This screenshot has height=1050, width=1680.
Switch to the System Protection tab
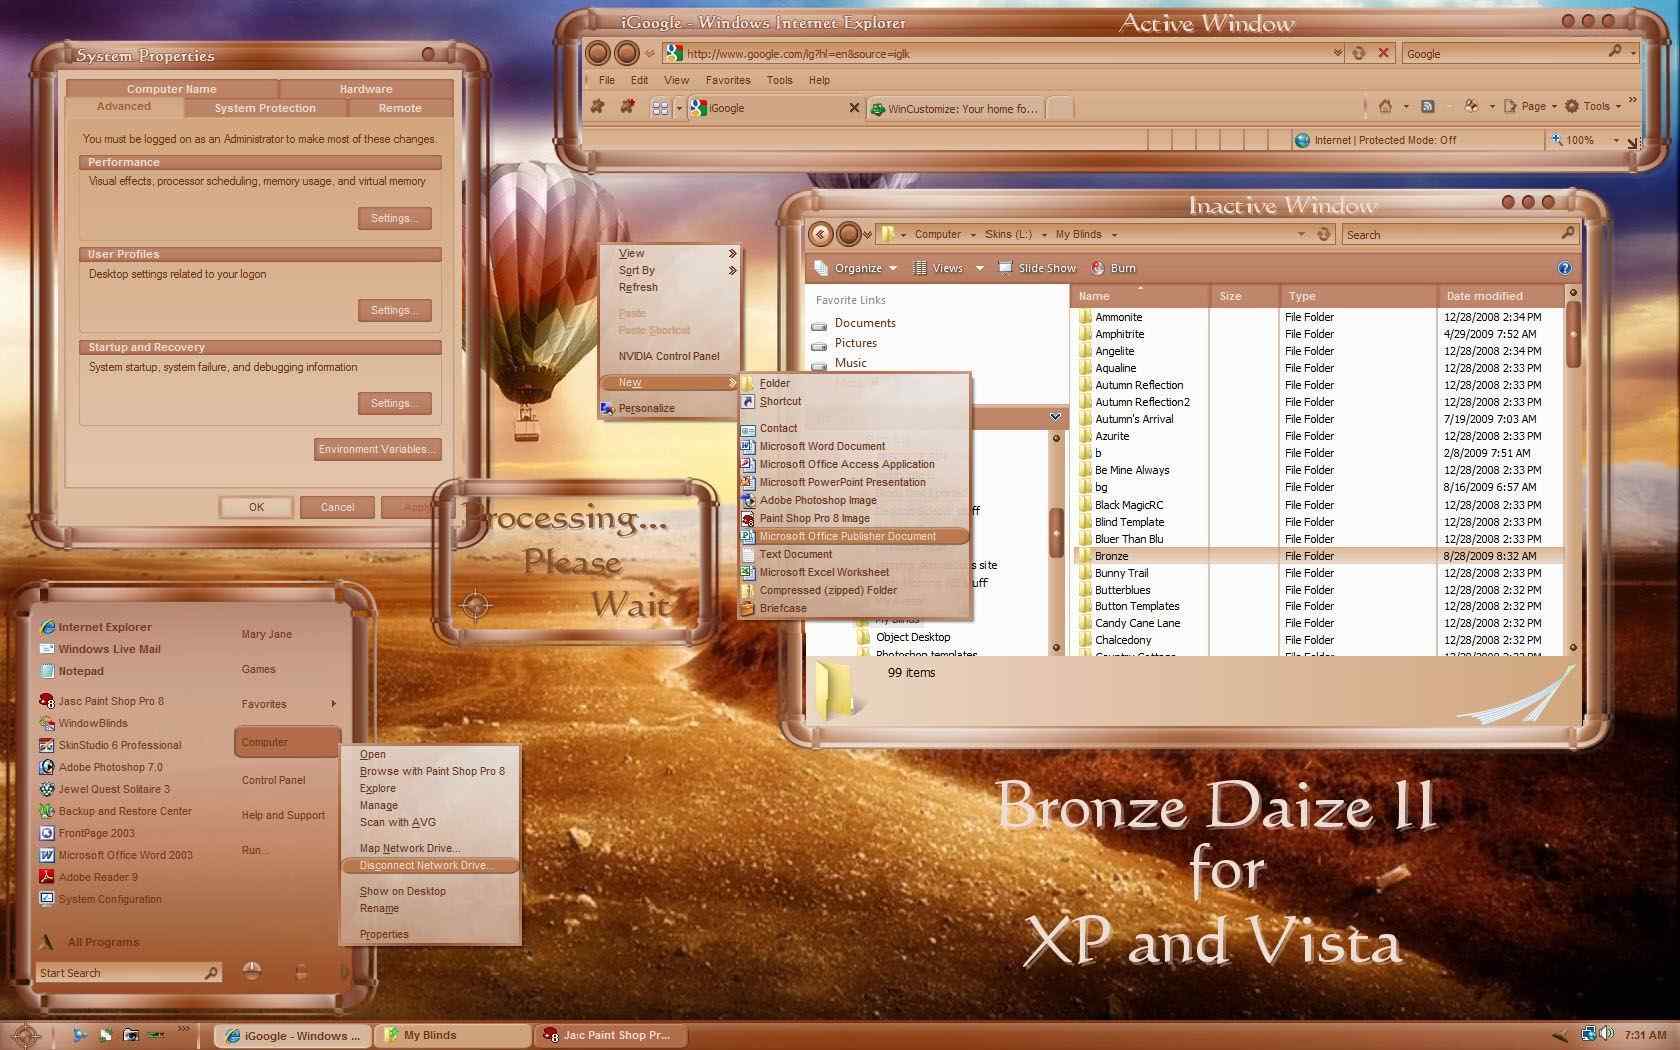point(265,108)
